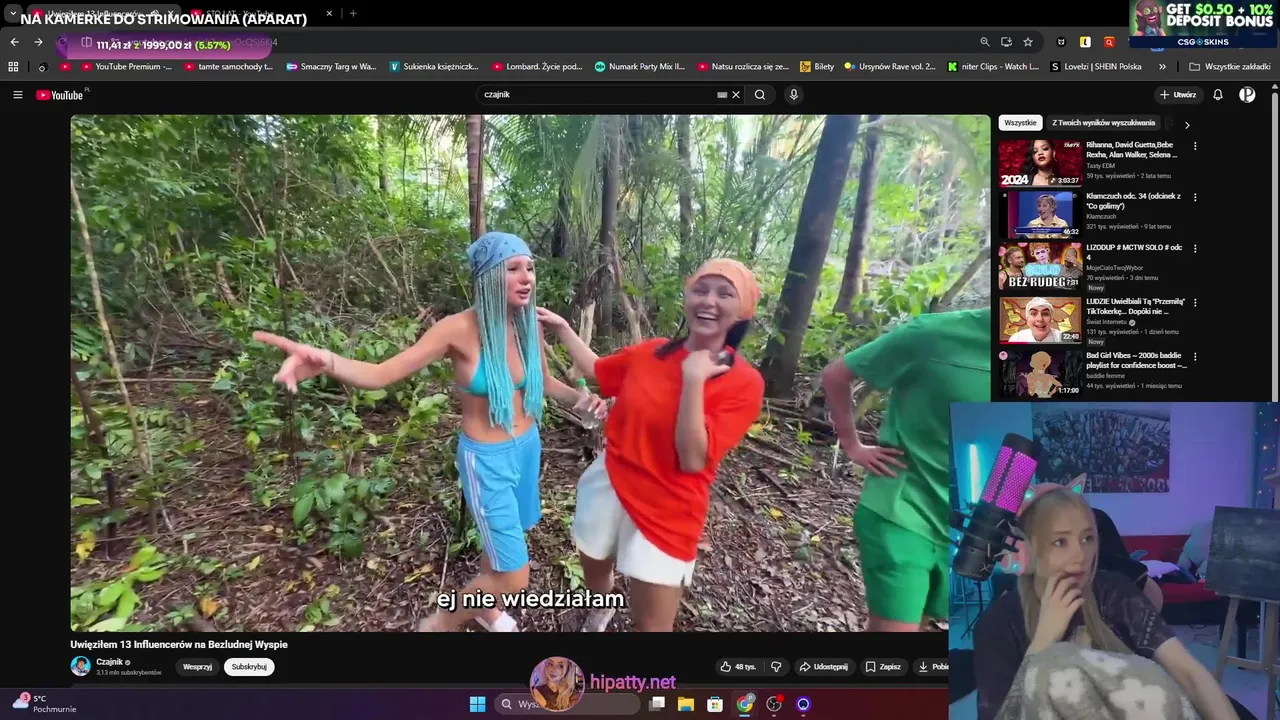Open the Czajnik channel avatar

click(x=80, y=666)
